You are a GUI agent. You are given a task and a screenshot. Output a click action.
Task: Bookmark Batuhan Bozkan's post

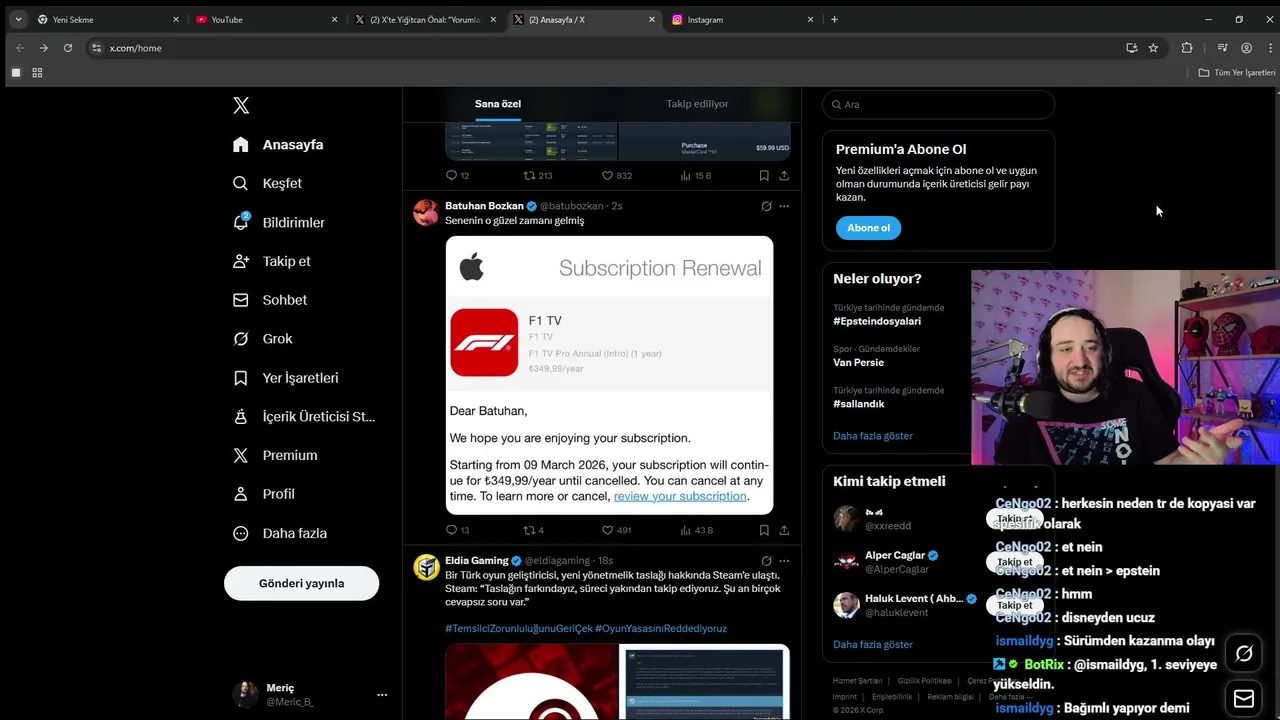coord(764,530)
